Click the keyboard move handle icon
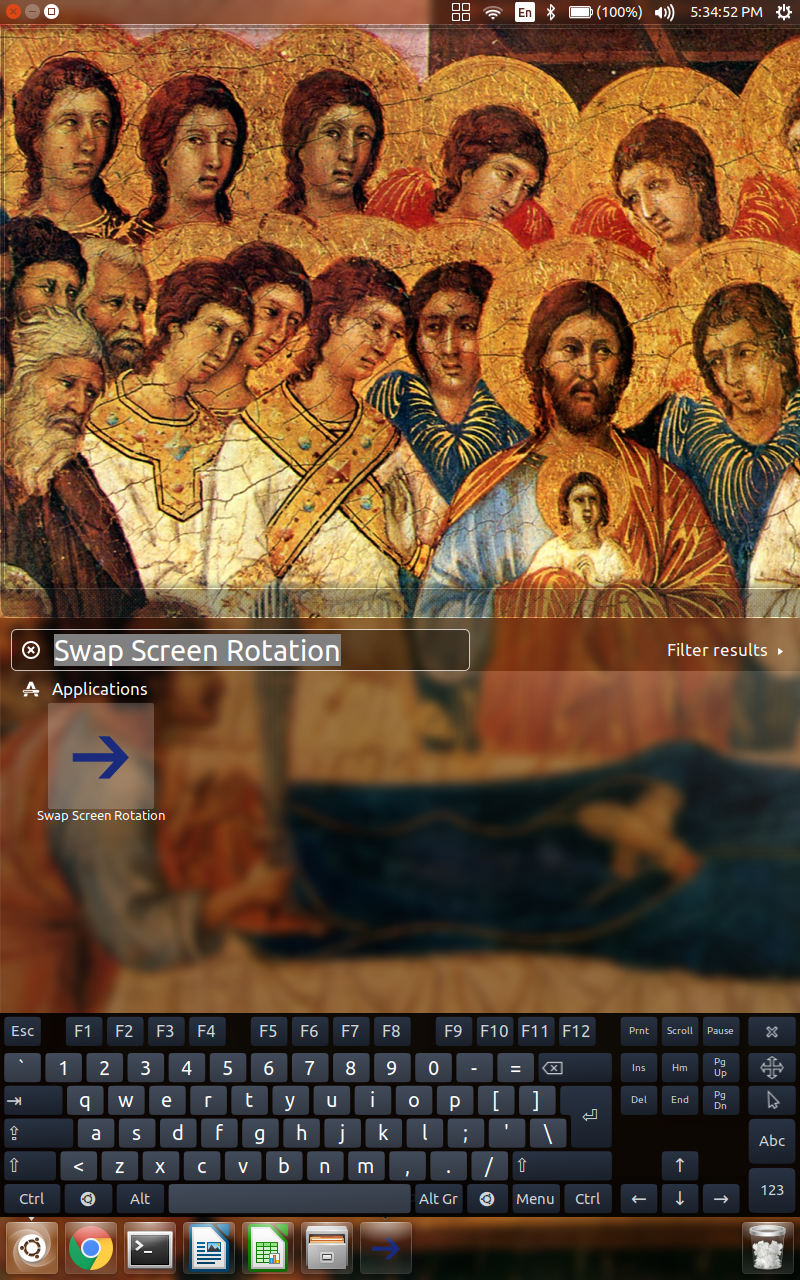The height and width of the screenshot is (1280, 800). pos(772,1067)
